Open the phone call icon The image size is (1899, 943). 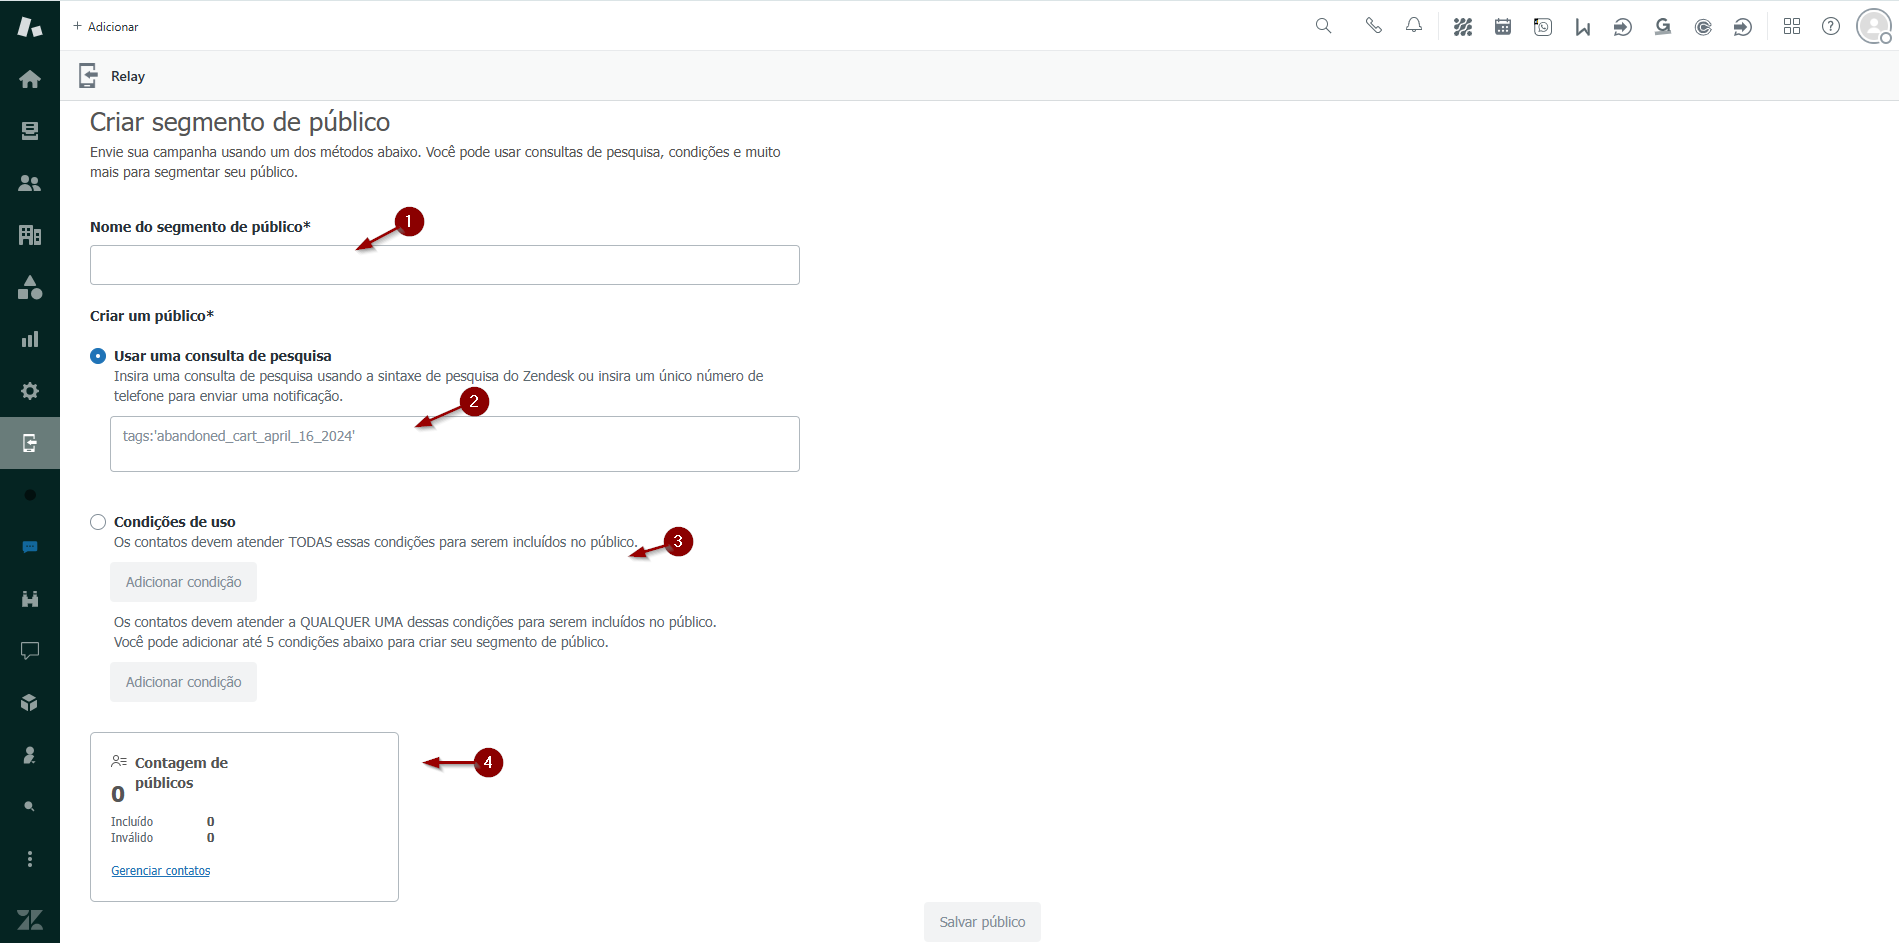(1373, 26)
